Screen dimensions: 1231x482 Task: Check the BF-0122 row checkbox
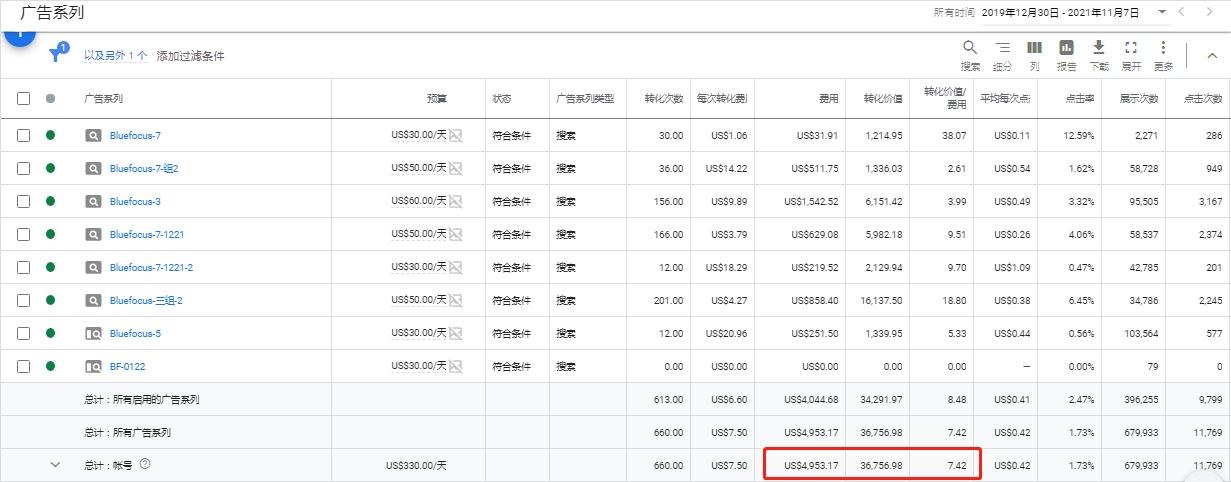[23, 366]
